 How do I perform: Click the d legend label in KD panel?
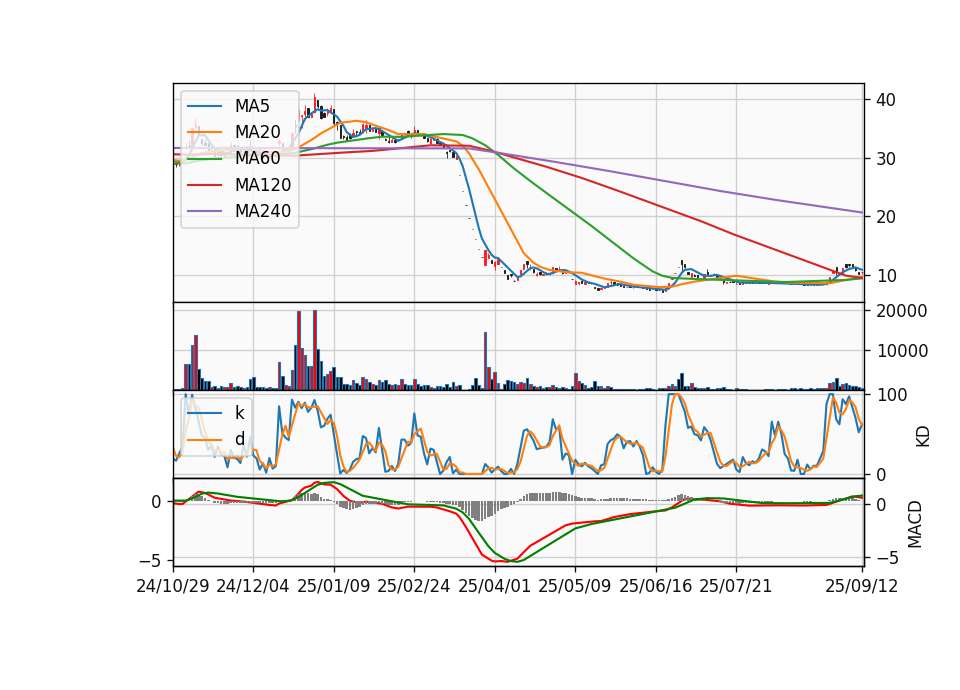pos(239,439)
